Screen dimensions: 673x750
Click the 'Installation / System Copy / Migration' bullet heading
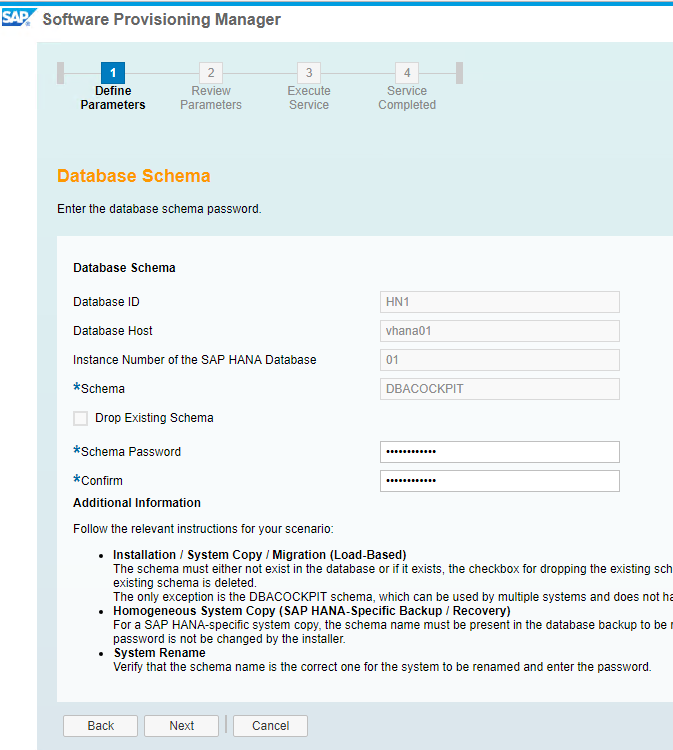pos(260,555)
